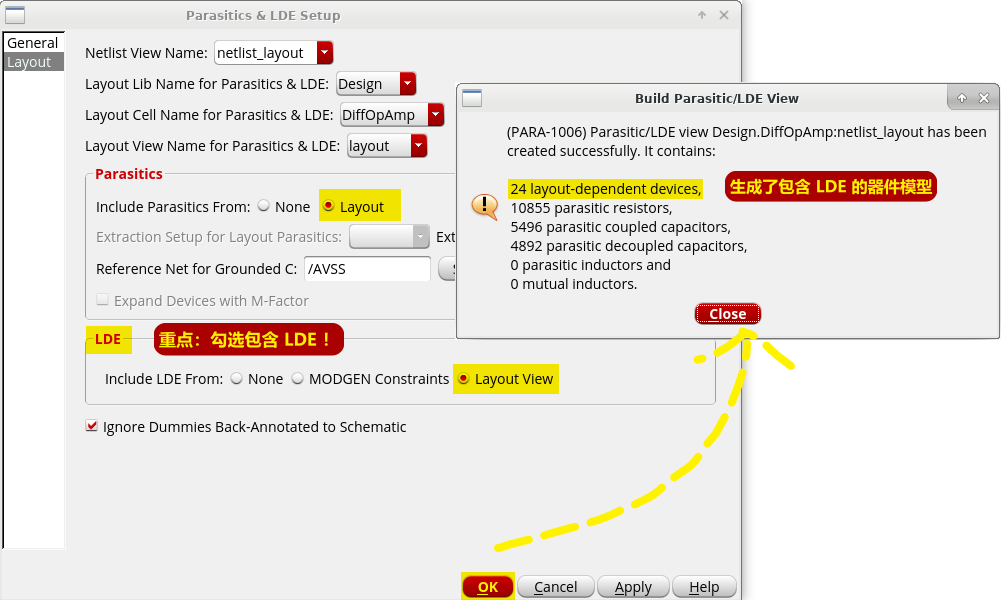1001x600 pixels.
Task: Toggle Ignore Dummies Back-Annotated to Schematic
Action: (93, 427)
